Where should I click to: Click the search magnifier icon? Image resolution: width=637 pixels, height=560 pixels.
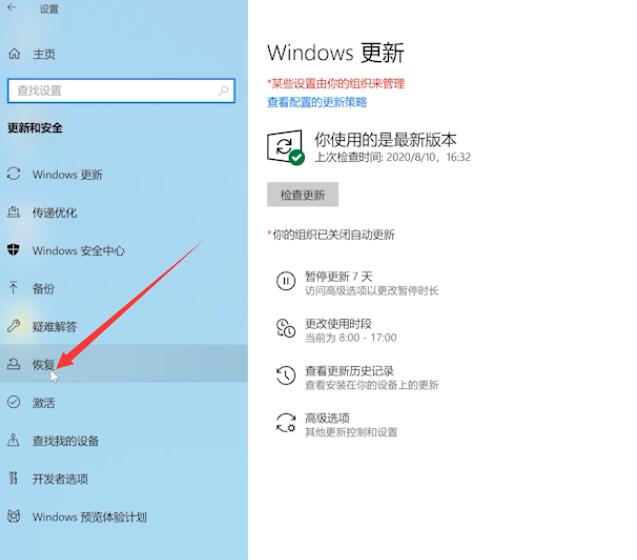(x=223, y=91)
